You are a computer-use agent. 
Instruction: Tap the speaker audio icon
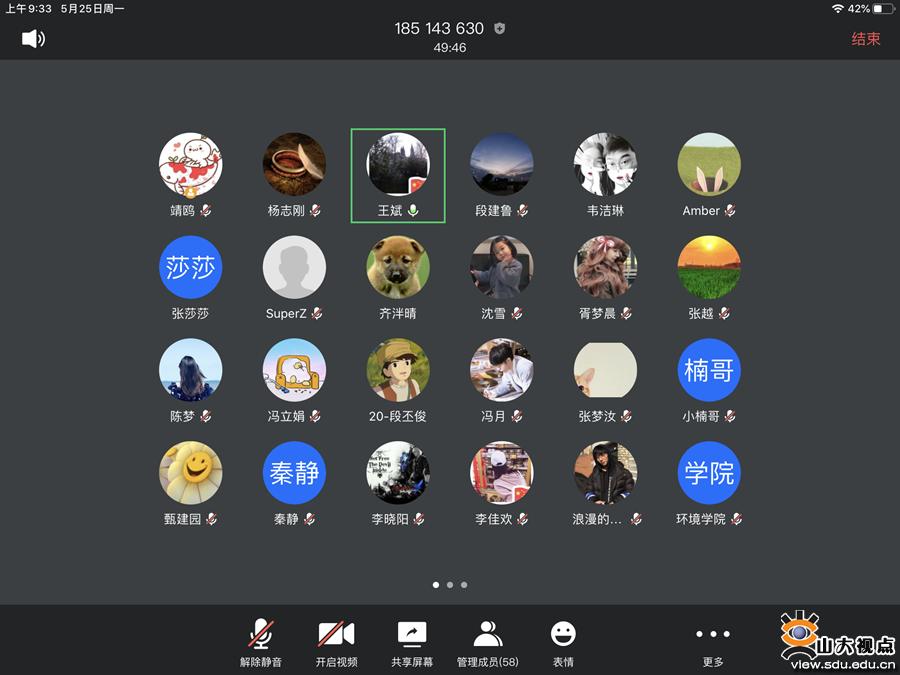[33, 38]
